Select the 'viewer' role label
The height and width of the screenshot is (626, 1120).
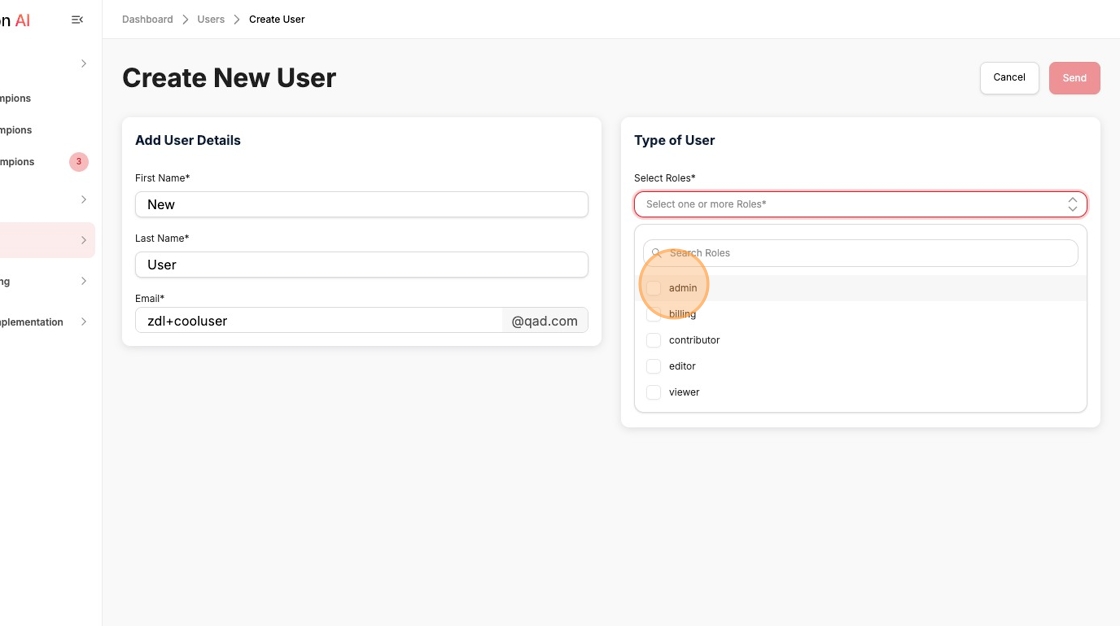684,392
